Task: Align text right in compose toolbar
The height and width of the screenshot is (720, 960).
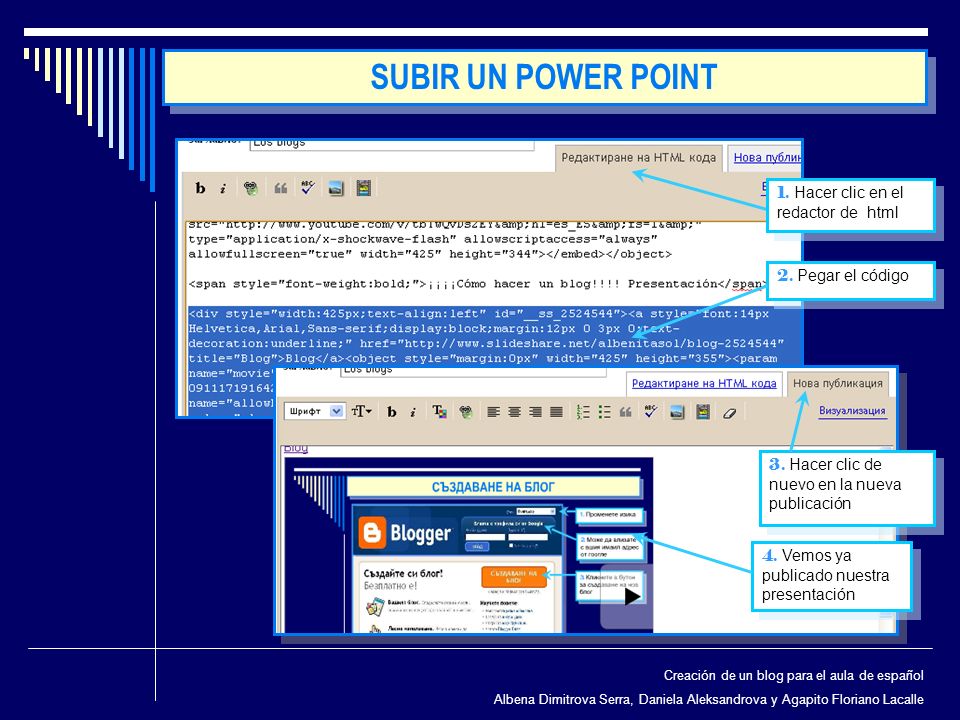Action: [x=535, y=411]
